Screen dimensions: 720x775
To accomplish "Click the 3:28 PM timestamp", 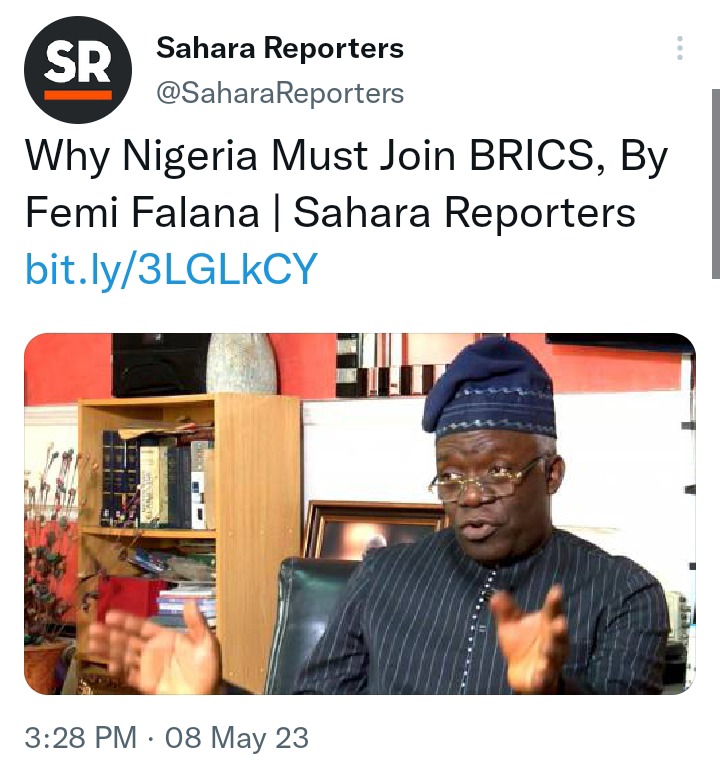I will click(x=81, y=737).
